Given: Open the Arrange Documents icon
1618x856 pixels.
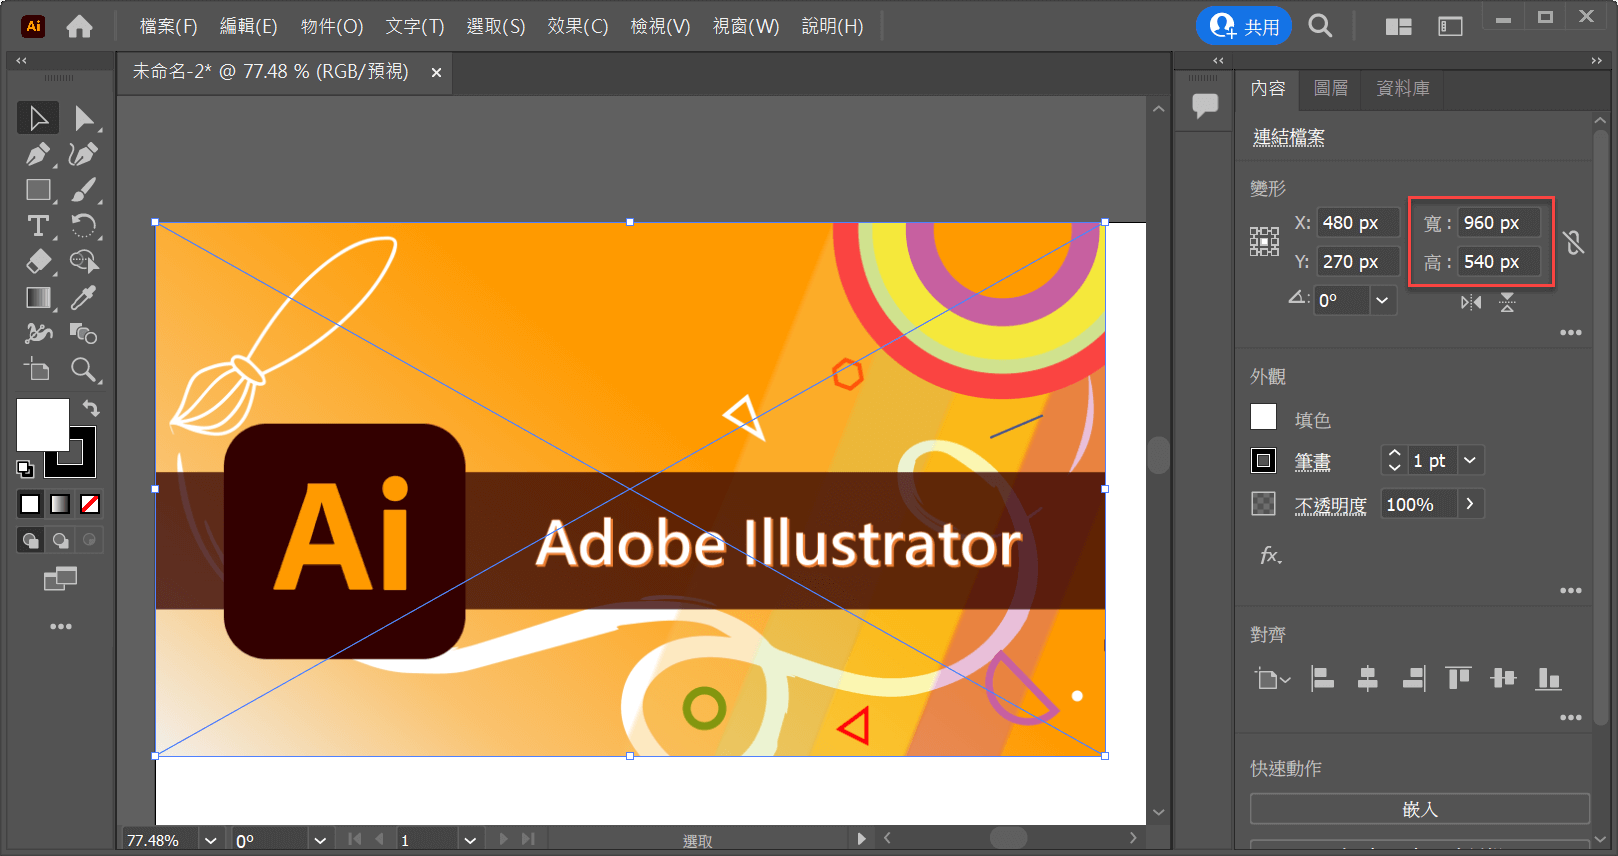Looking at the screenshot, I should pyautogui.click(x=1398, y=27).
